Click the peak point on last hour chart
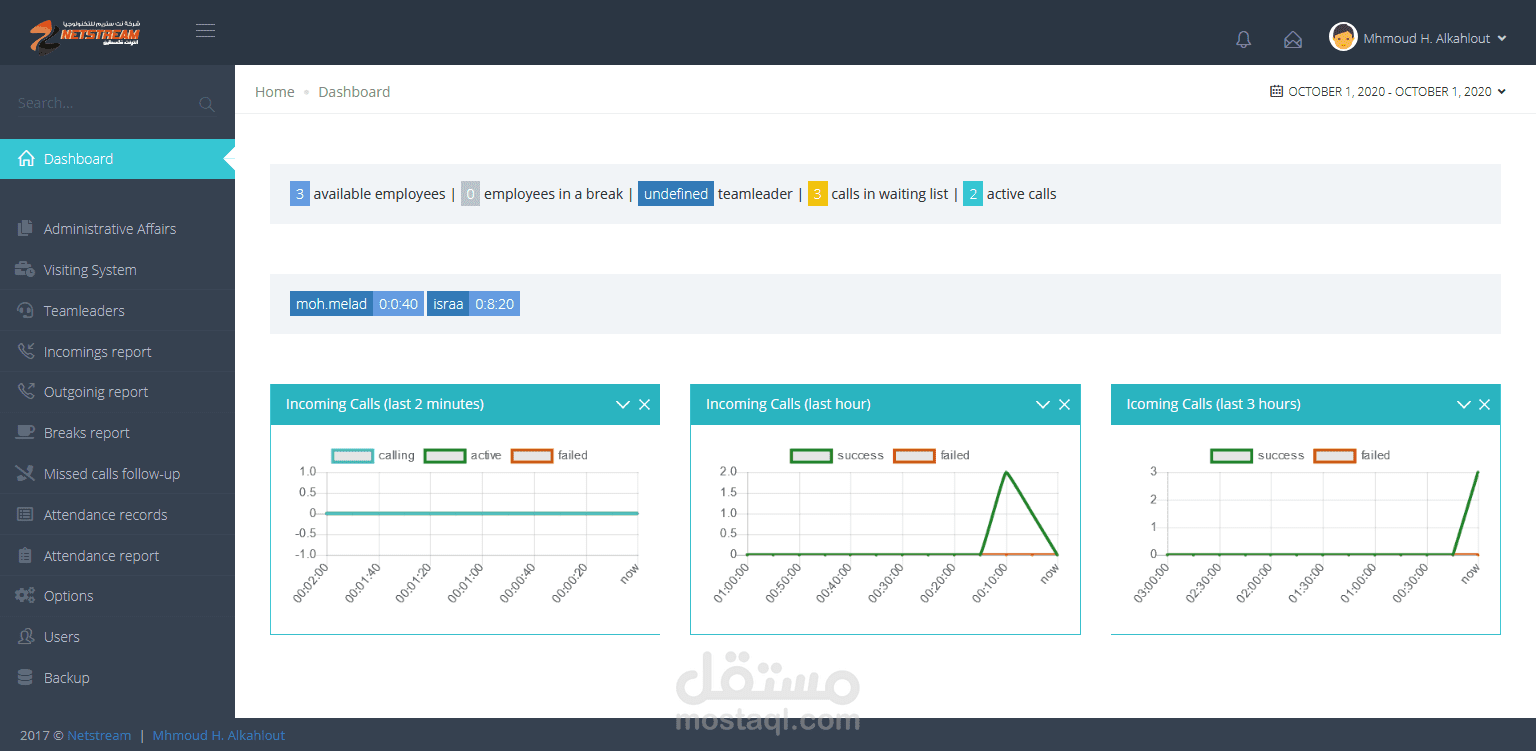The height and width of the screenshot is (751, 1536). pos(1006,472)
